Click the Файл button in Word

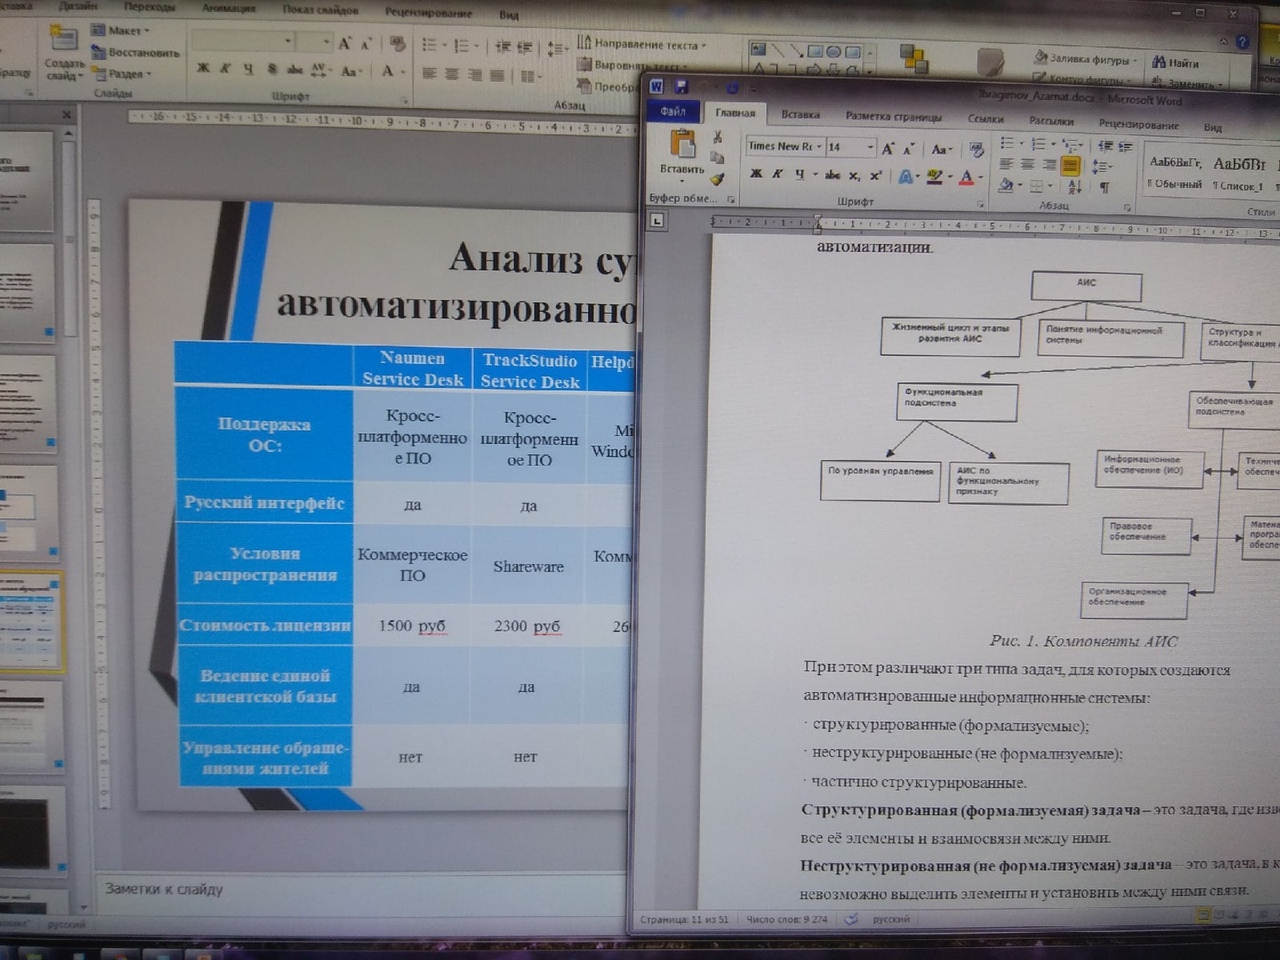click(673, 111)
